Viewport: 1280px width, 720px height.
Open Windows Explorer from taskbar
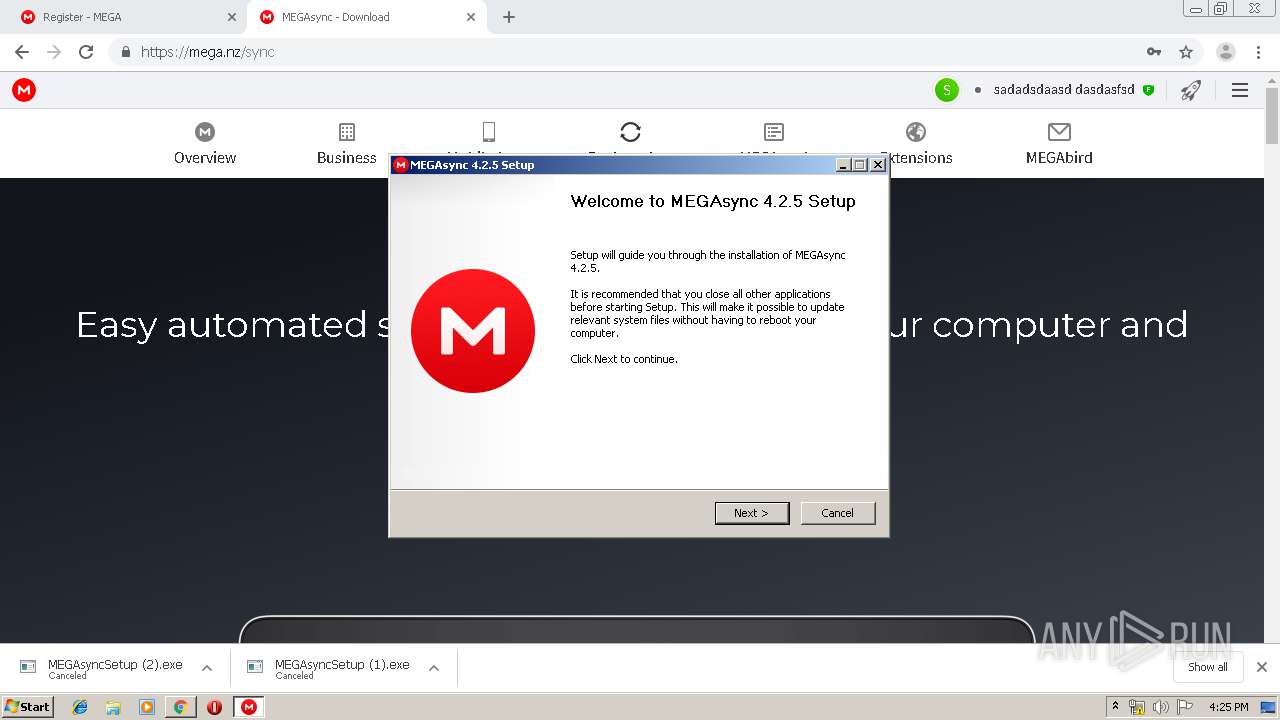[x=113, y=707]
